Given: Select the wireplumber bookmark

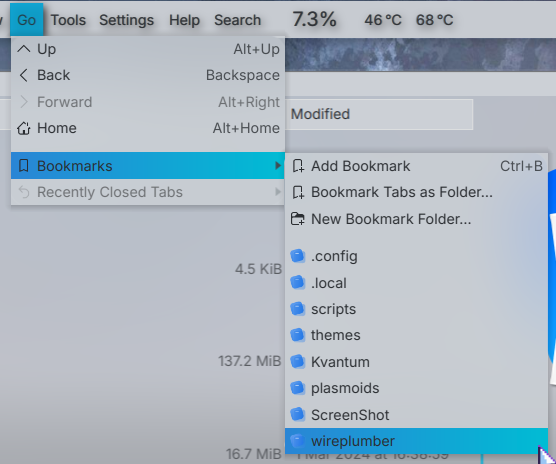Looking at the screenshot, I should click(x=417, y=441).
